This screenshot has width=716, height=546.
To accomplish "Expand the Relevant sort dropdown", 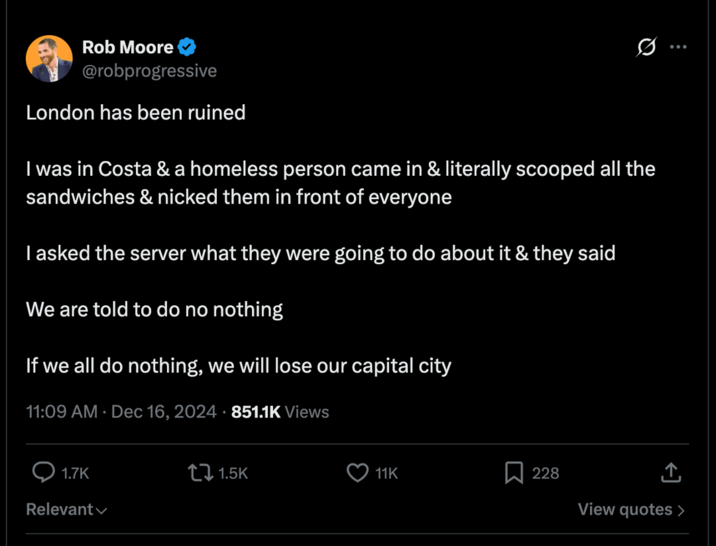I will click(66, 510).
